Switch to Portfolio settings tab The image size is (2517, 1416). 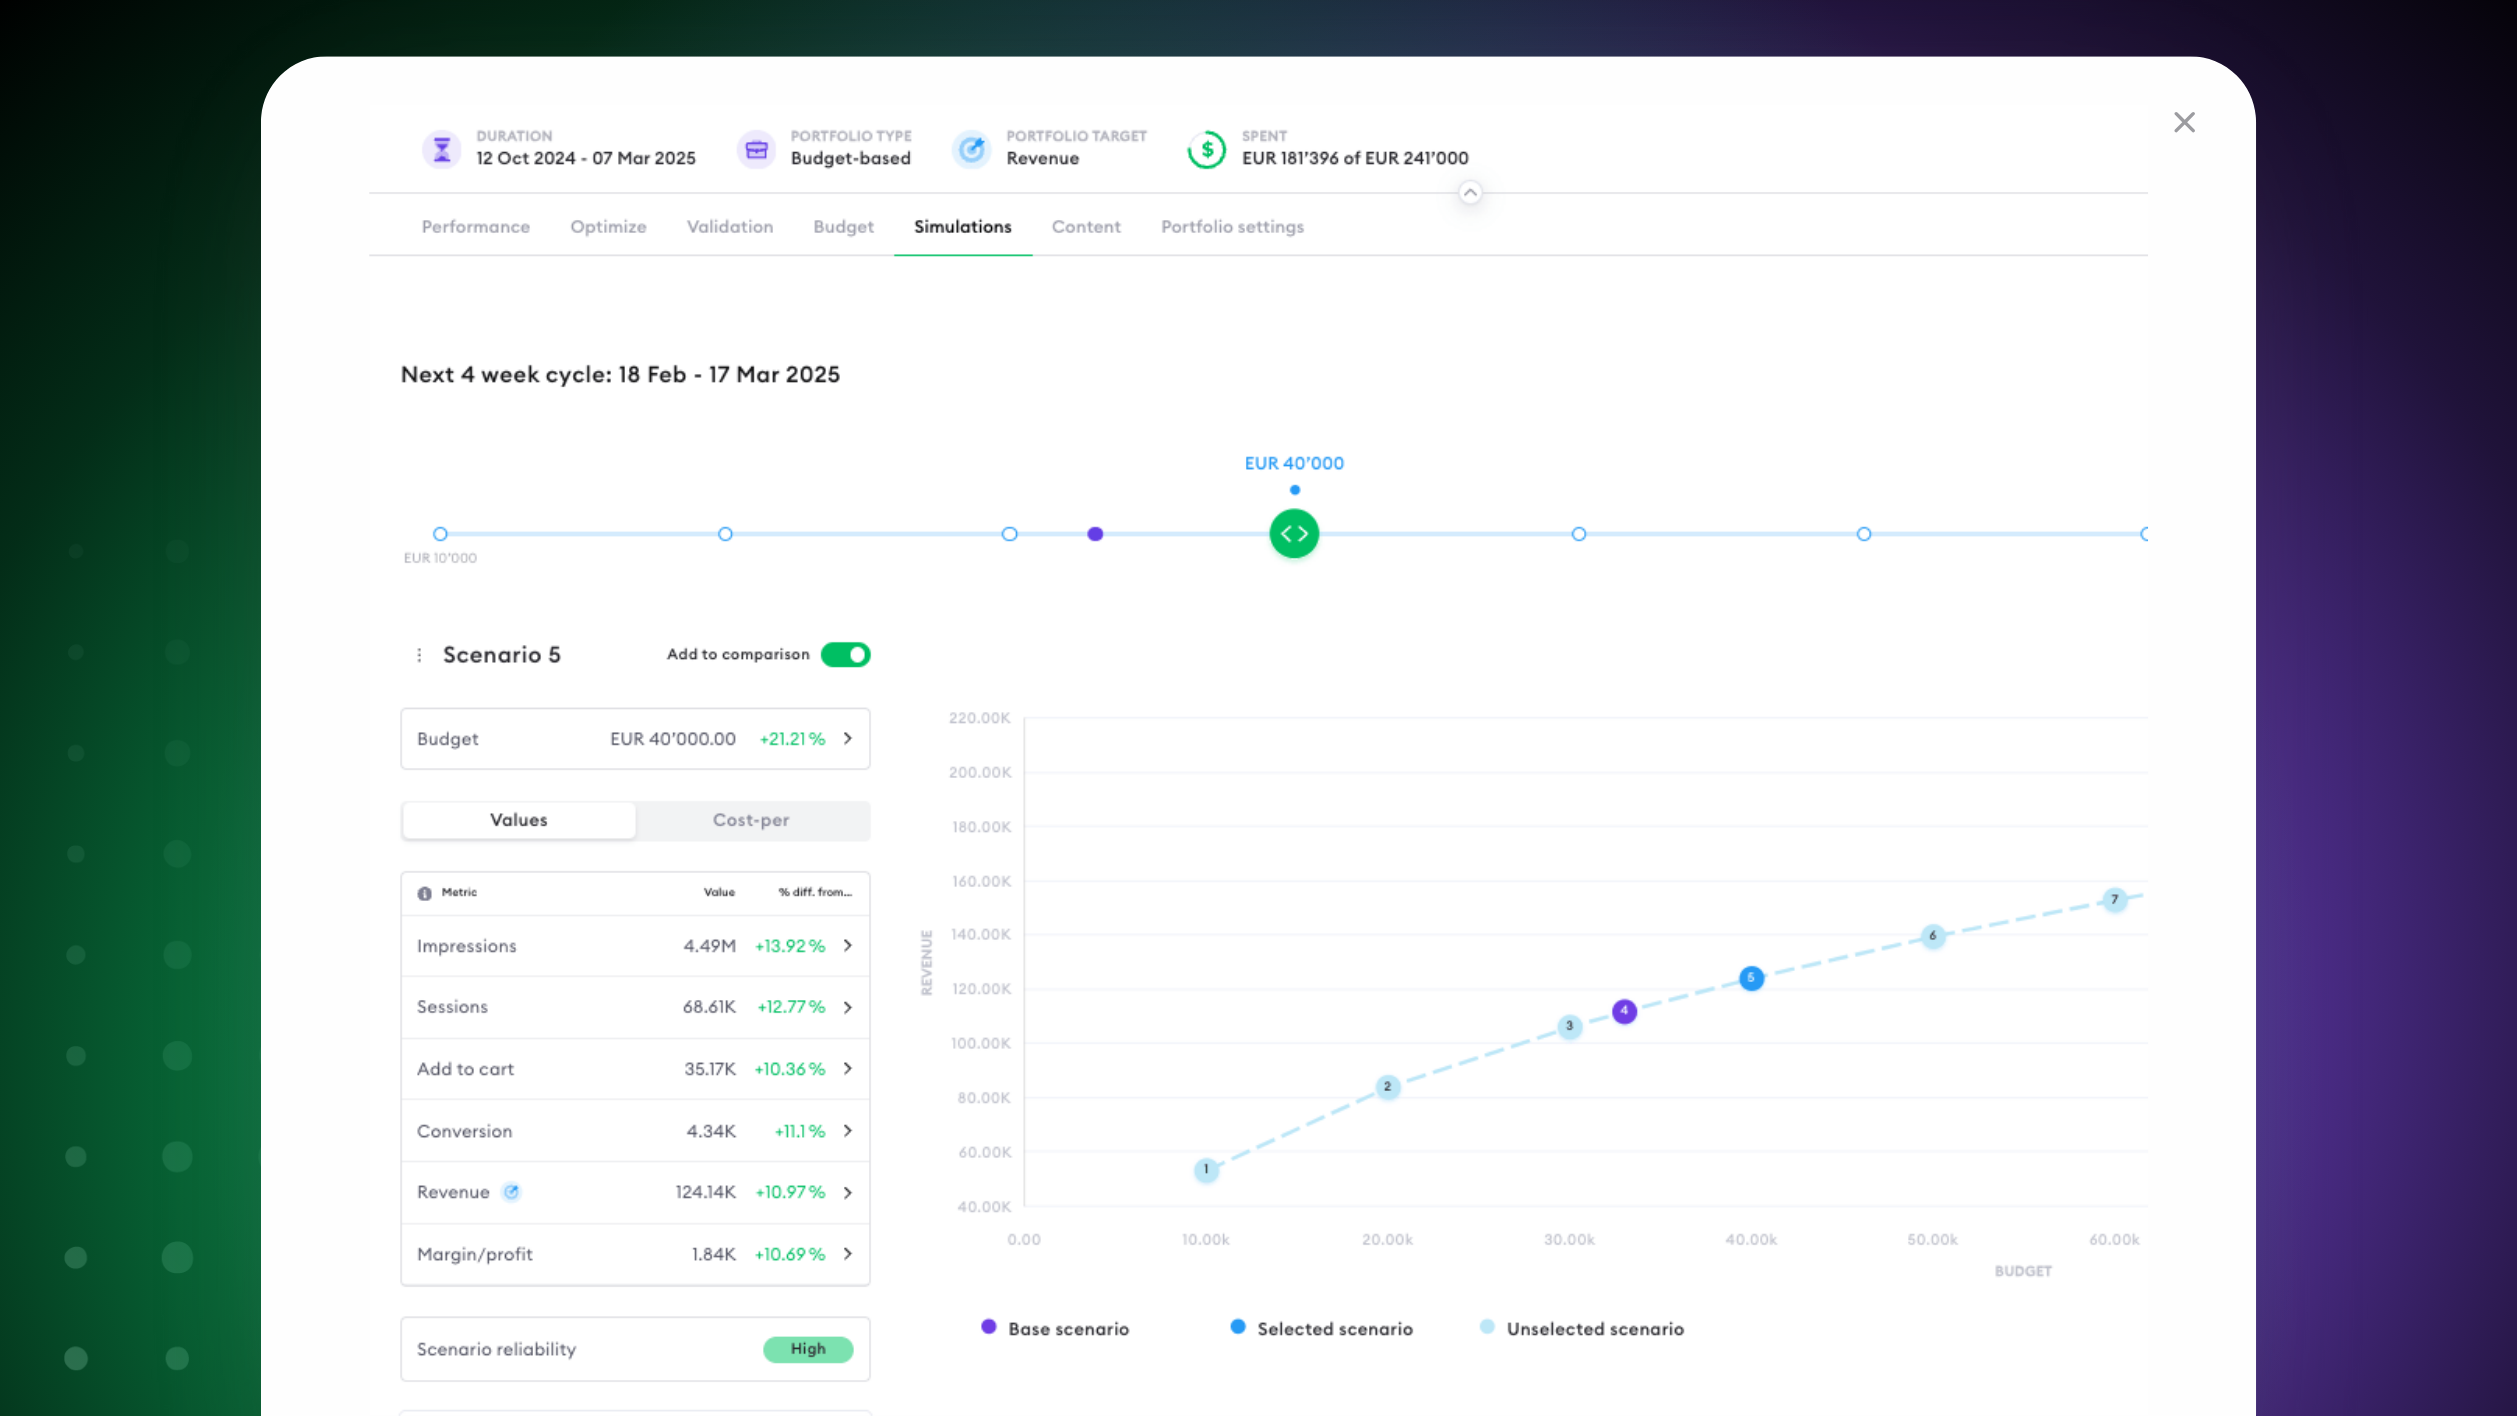coord(1232,227)
